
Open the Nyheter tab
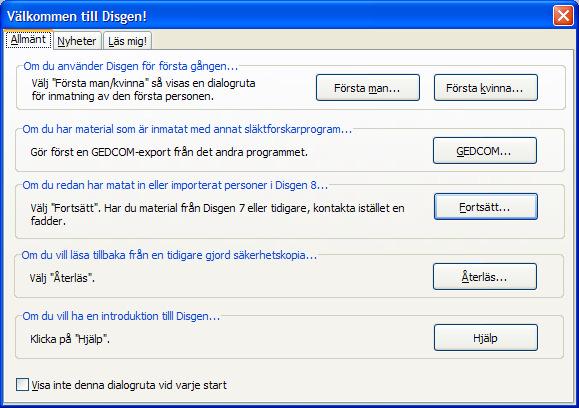point(77,41)
